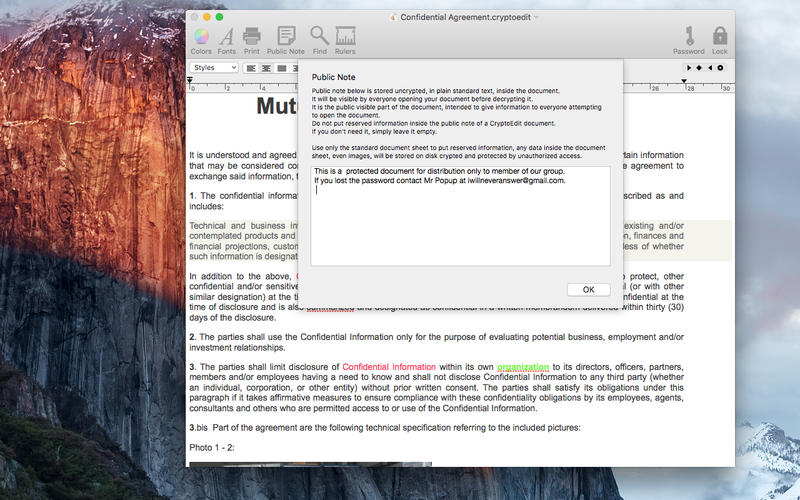Click '3.bis' paragraph heading text

click(198, 428)
